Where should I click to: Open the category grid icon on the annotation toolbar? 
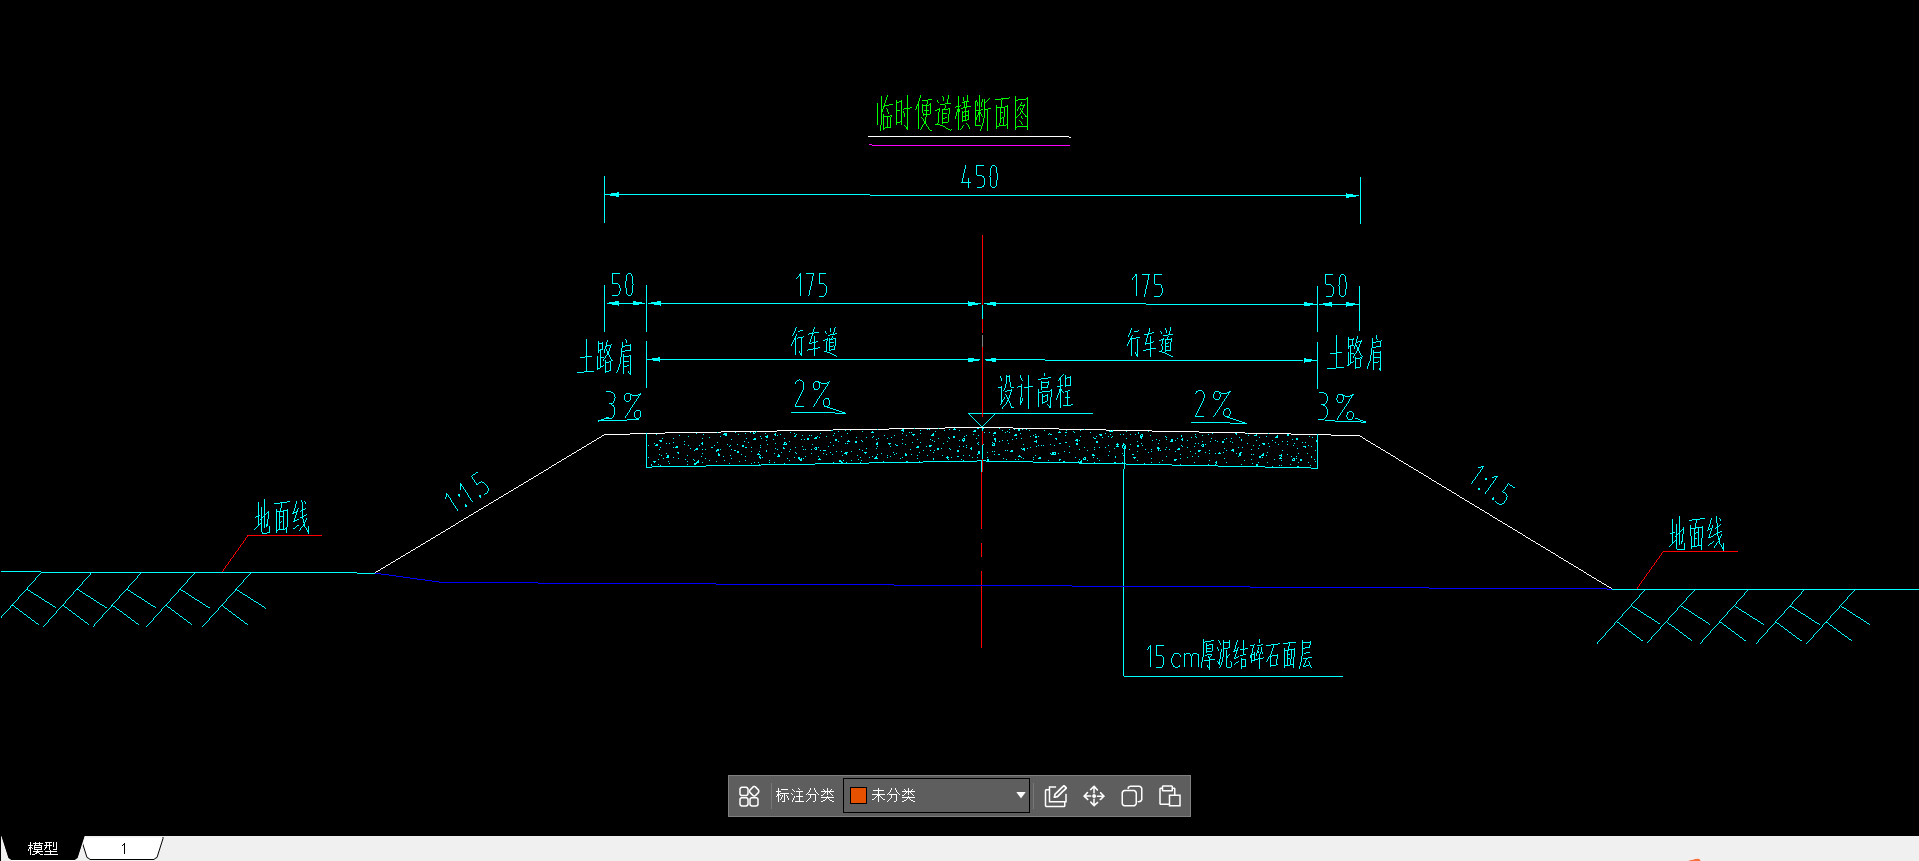749,796
